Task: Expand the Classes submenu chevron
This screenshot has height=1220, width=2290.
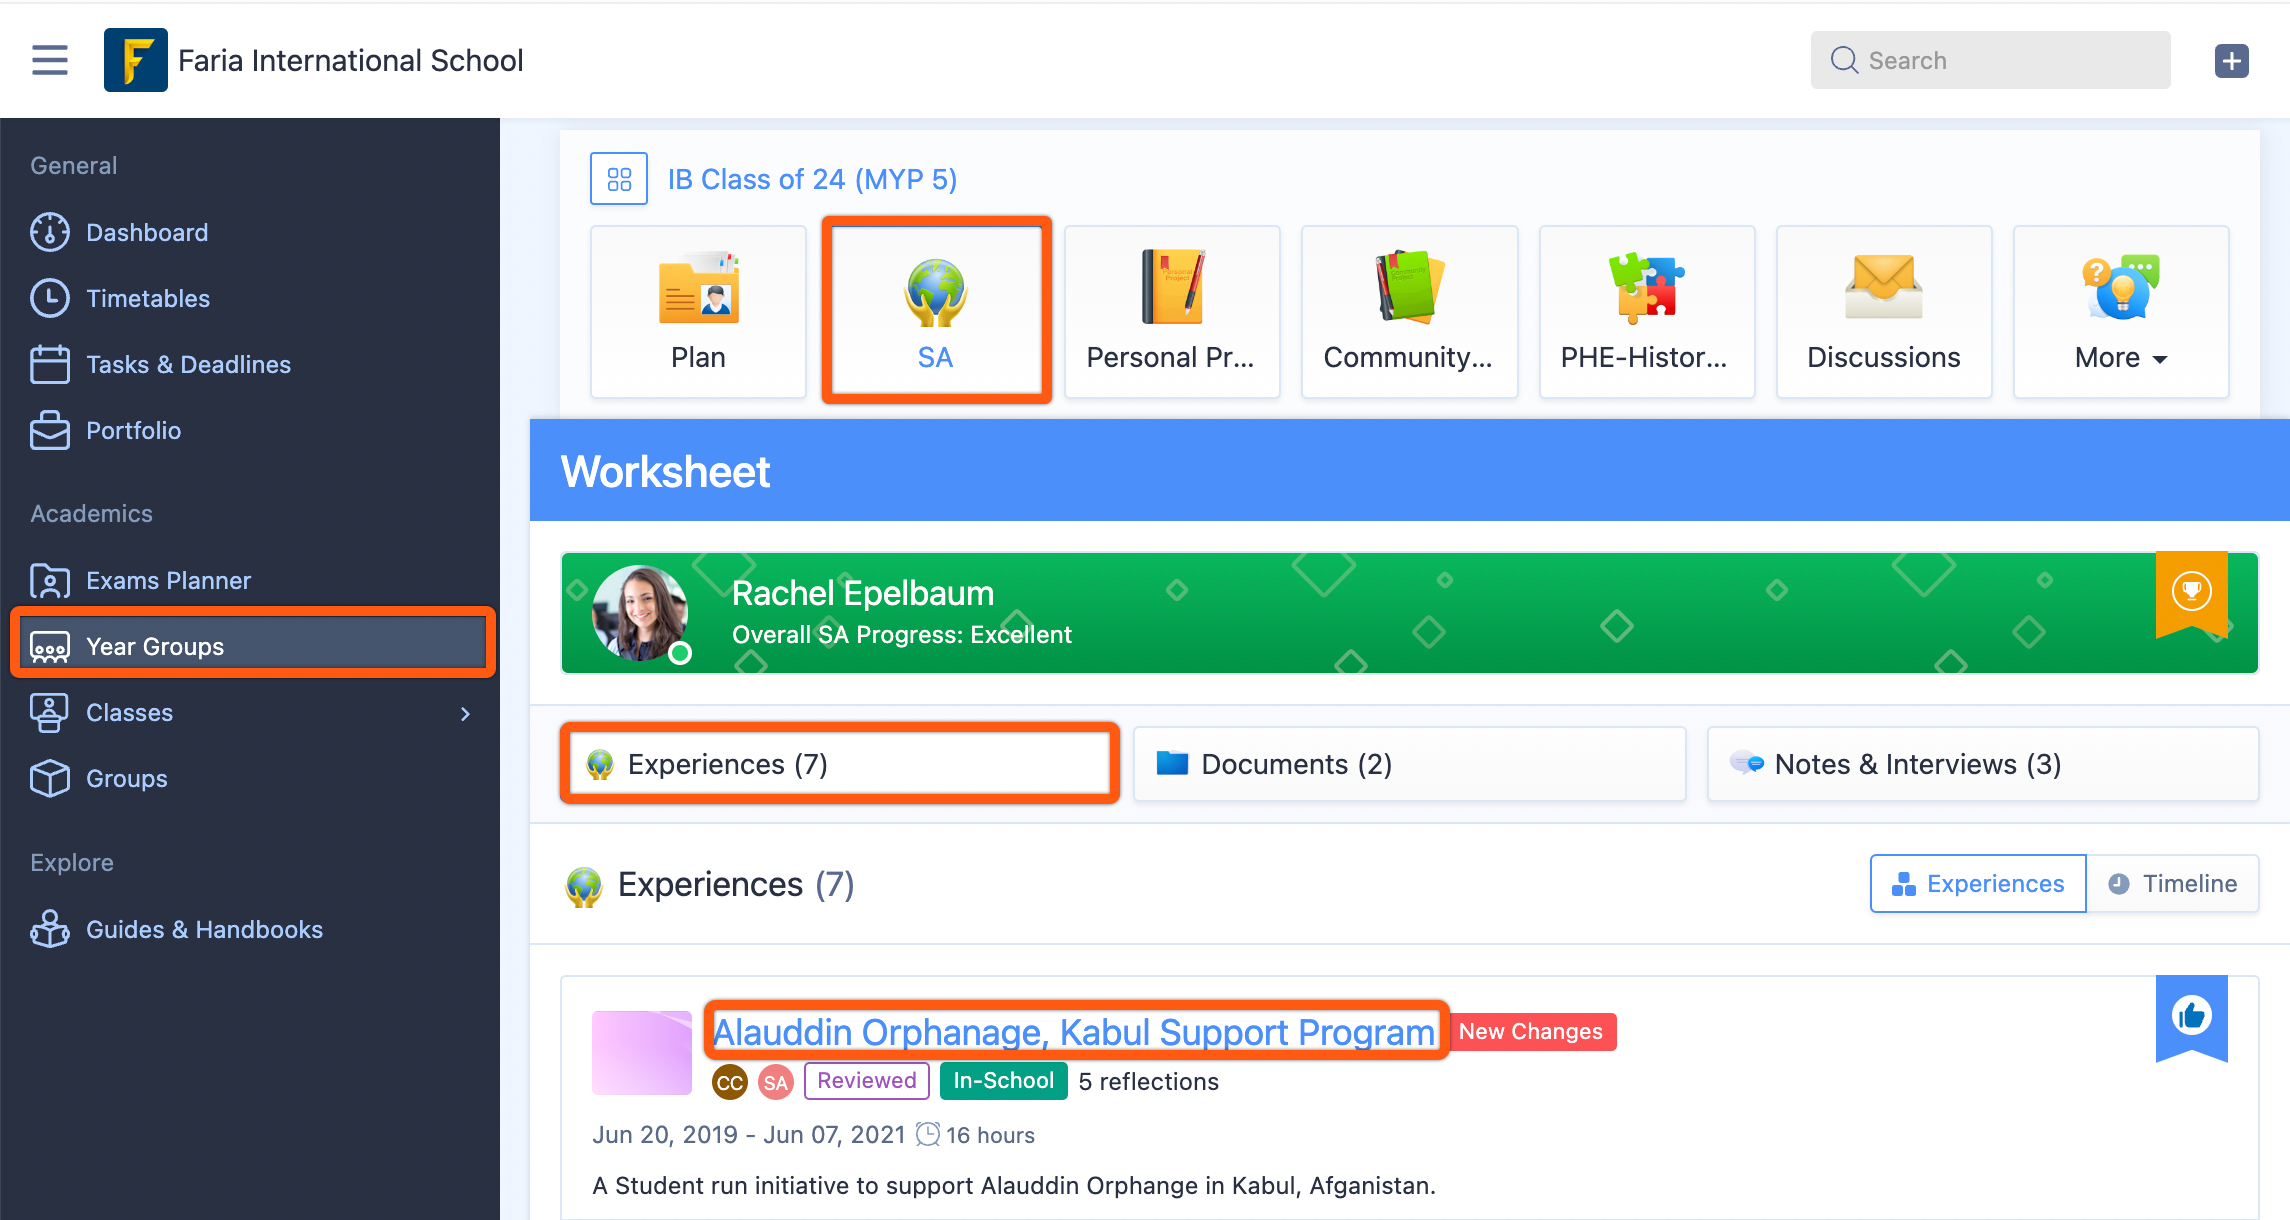Action: [x=465, y=713]
